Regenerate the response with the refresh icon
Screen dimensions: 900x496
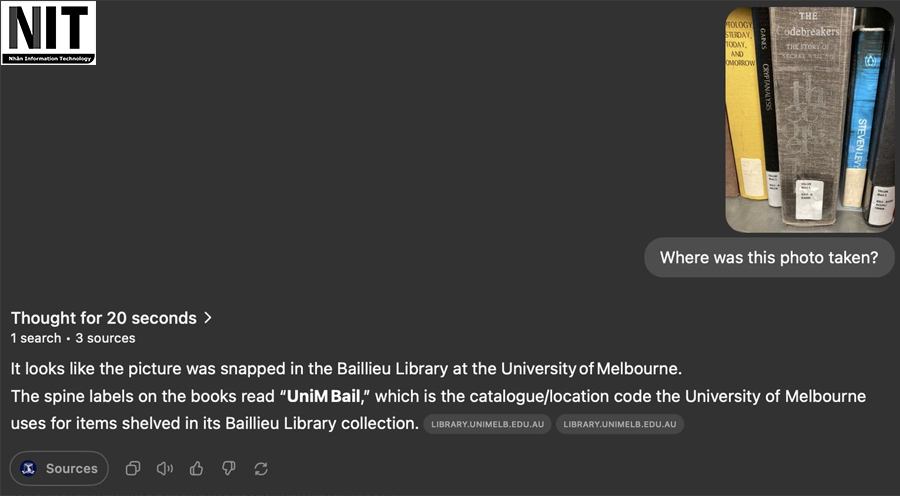point(261,468)
